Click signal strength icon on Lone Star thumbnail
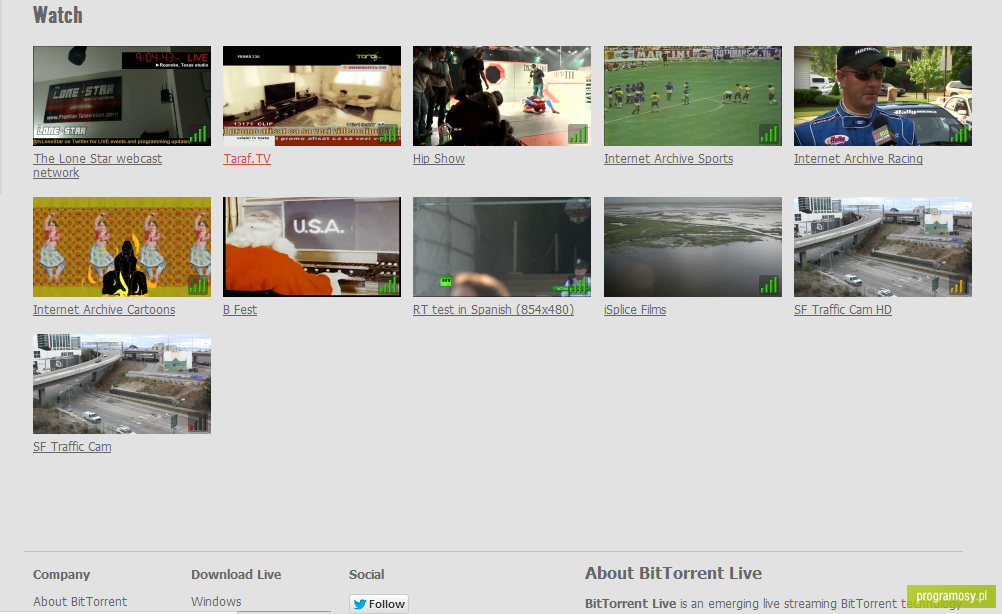The image size is (1002, 614). [198, 134]
